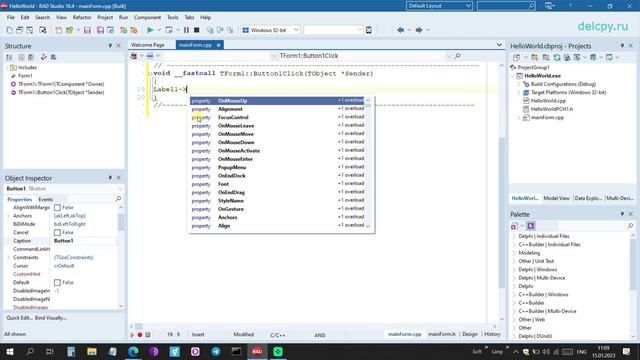Viewport: 640px width, 360px height.
Task: Open the File menu
Action: (x=11, y=18)
